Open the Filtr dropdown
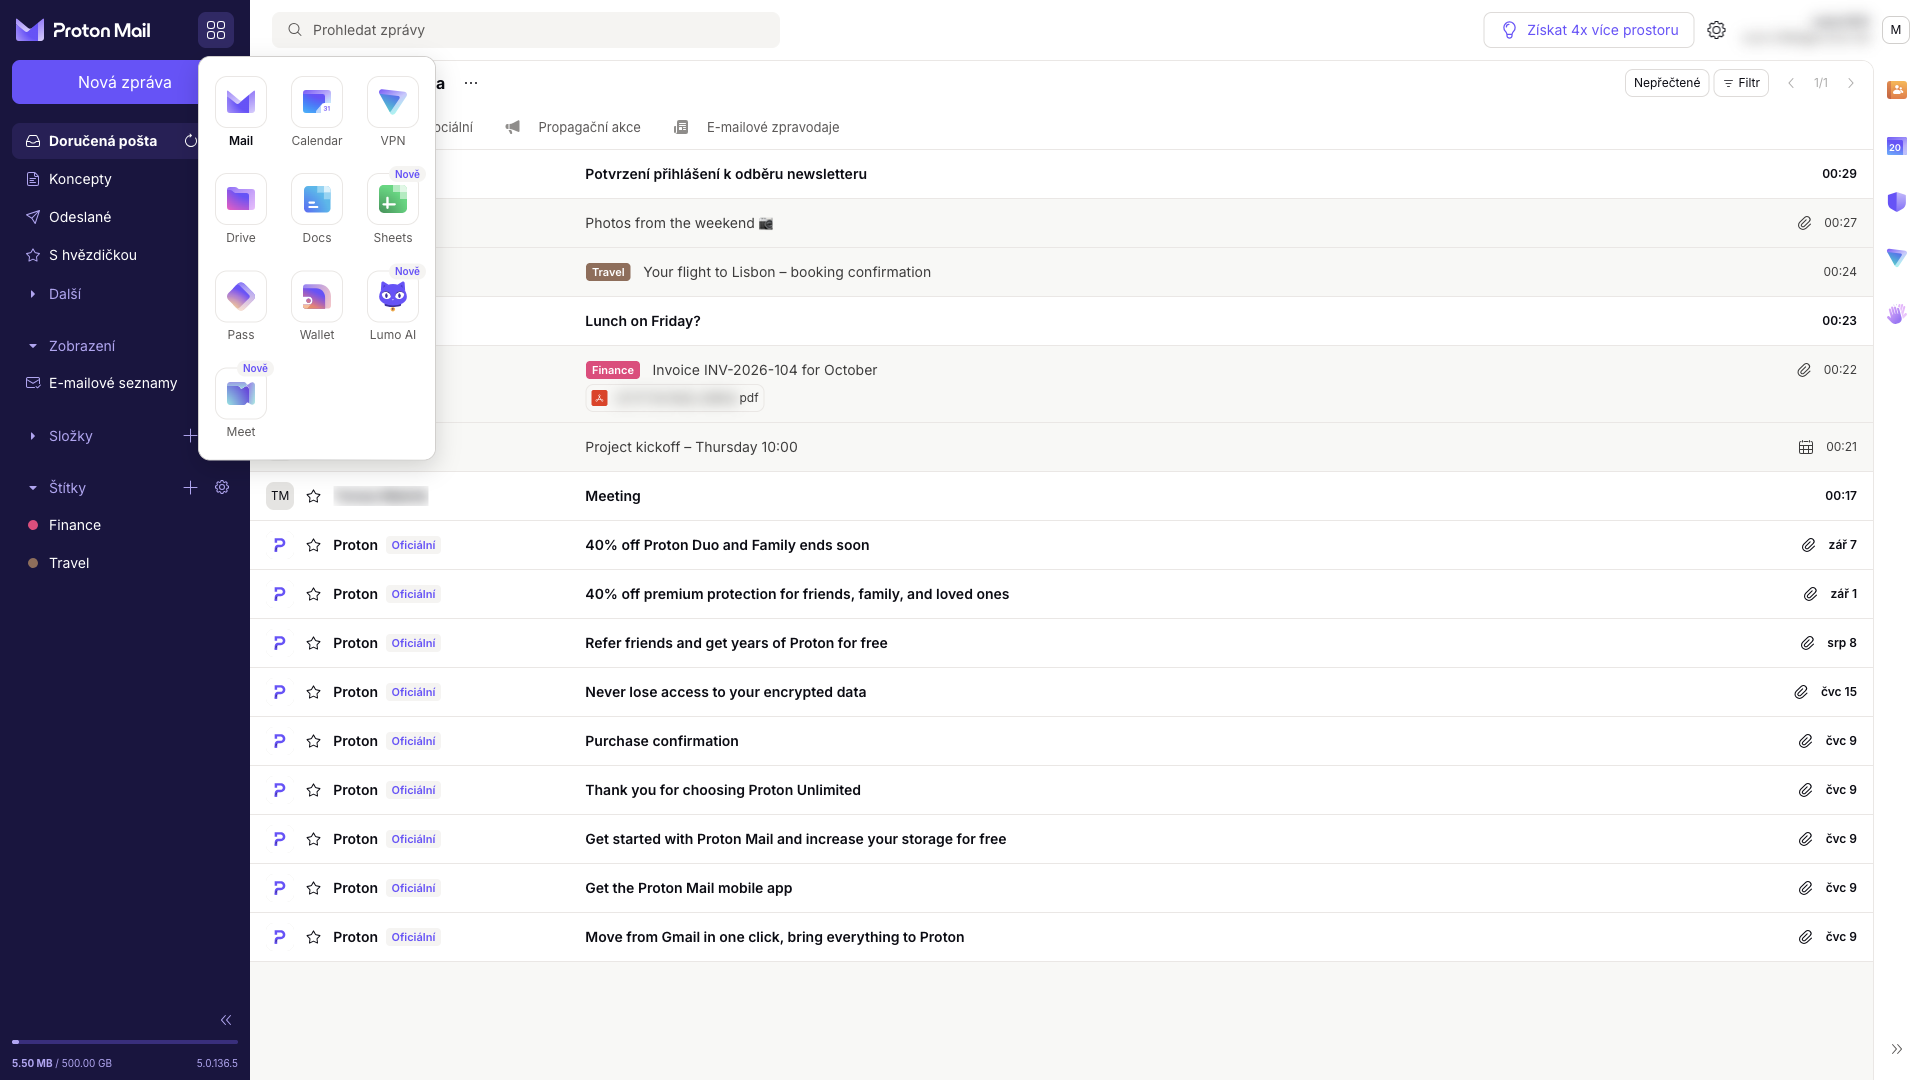 click(x=1741, y=83)
